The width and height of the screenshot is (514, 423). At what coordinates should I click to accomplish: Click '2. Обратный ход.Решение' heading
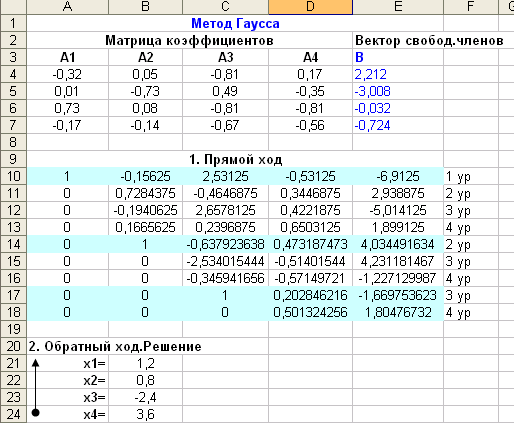pos(115,347)
